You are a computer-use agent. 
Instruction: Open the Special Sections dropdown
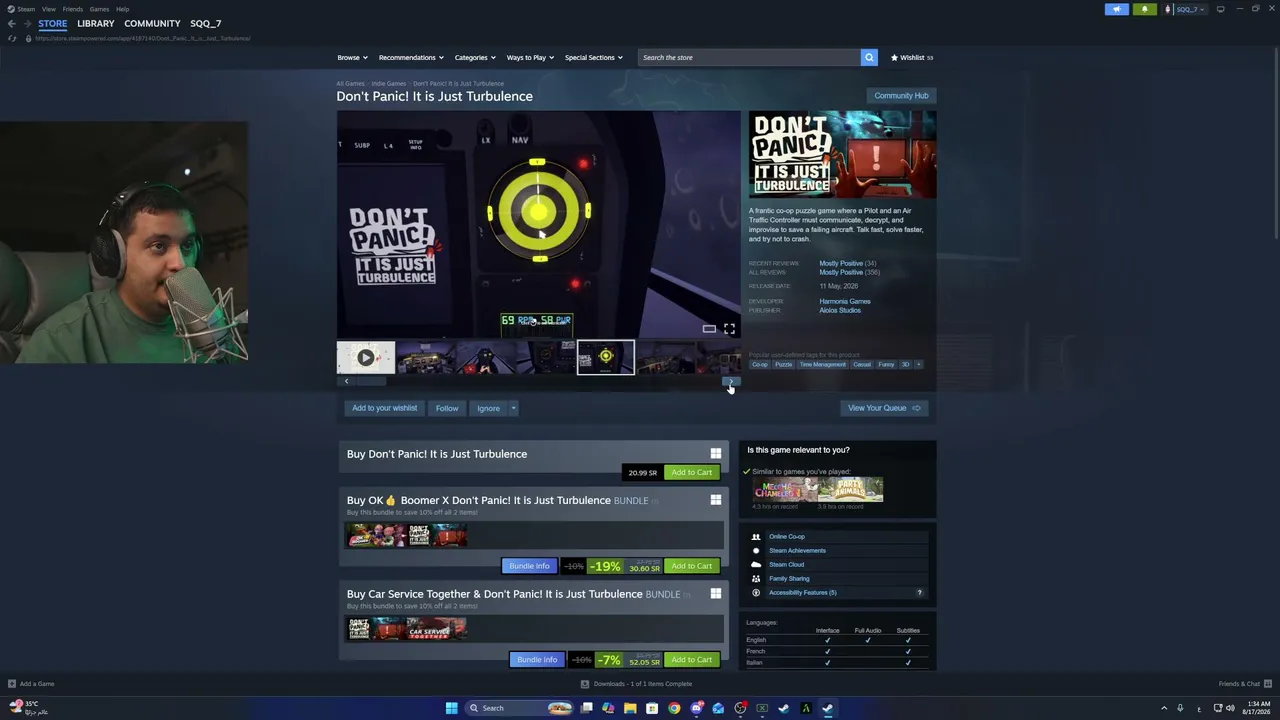(594, 57)
